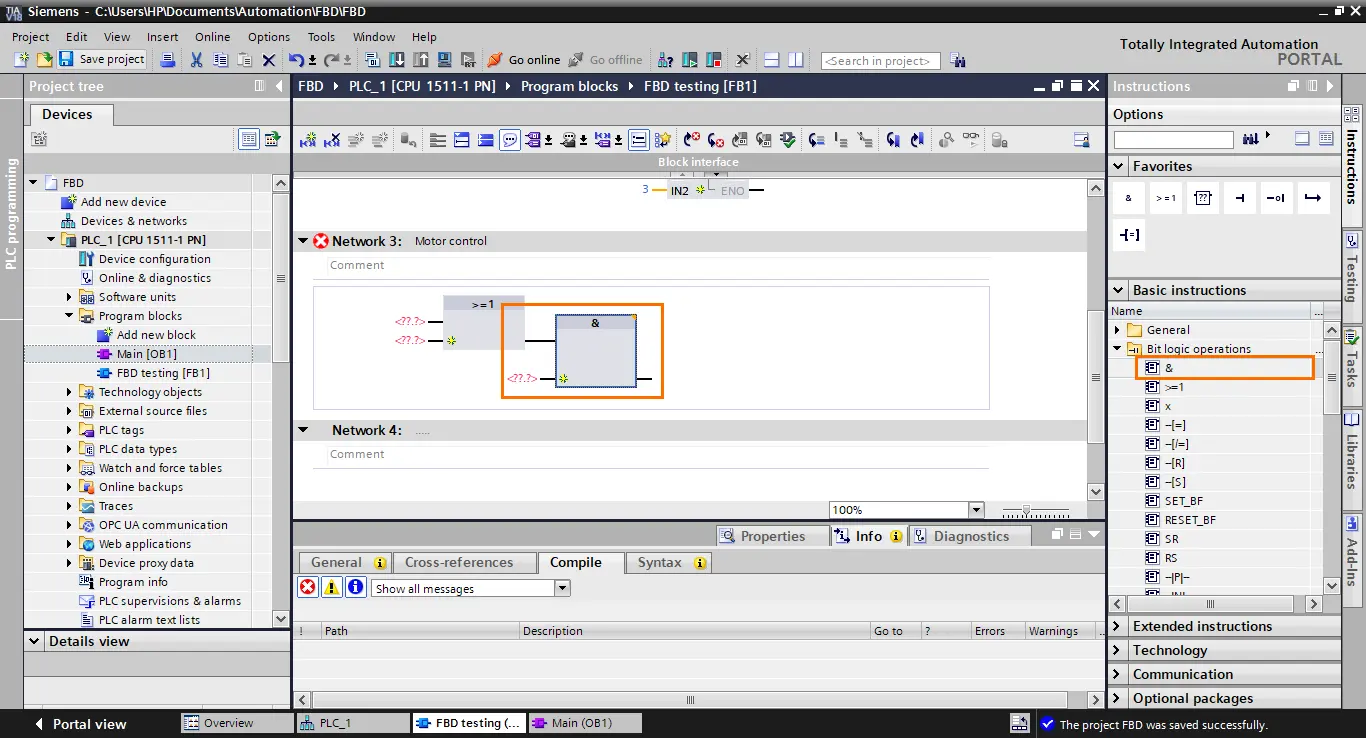Screen dimensions: 1366x738
Task: Toggle warning messages filter button
Action: (331, 588)
